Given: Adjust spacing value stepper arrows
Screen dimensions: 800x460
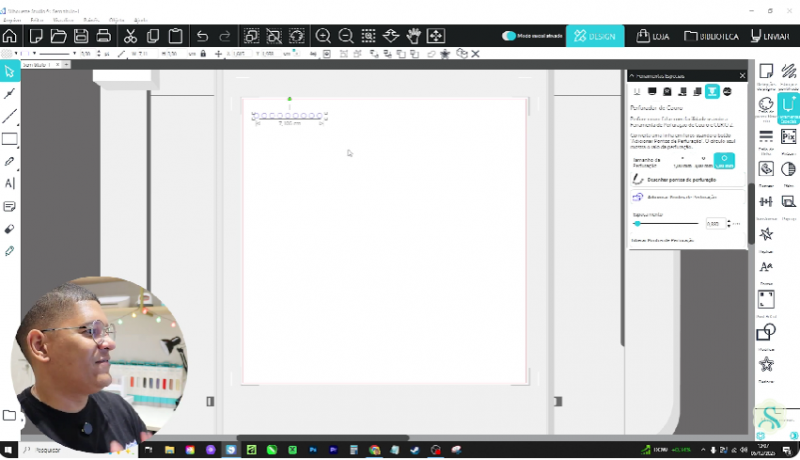Looking at the screenshot, I should coord(729,223).
